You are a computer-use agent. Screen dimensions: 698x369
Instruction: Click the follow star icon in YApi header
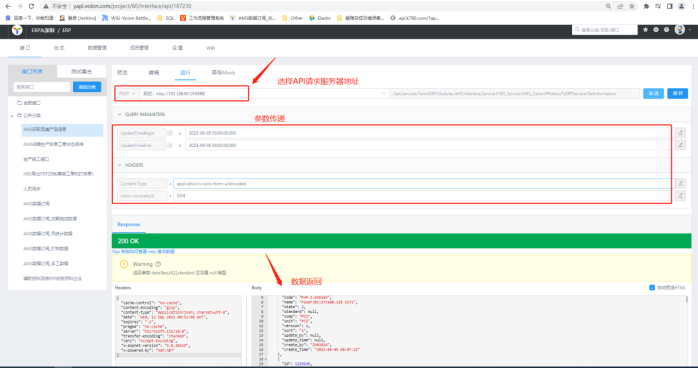(645, 30)
